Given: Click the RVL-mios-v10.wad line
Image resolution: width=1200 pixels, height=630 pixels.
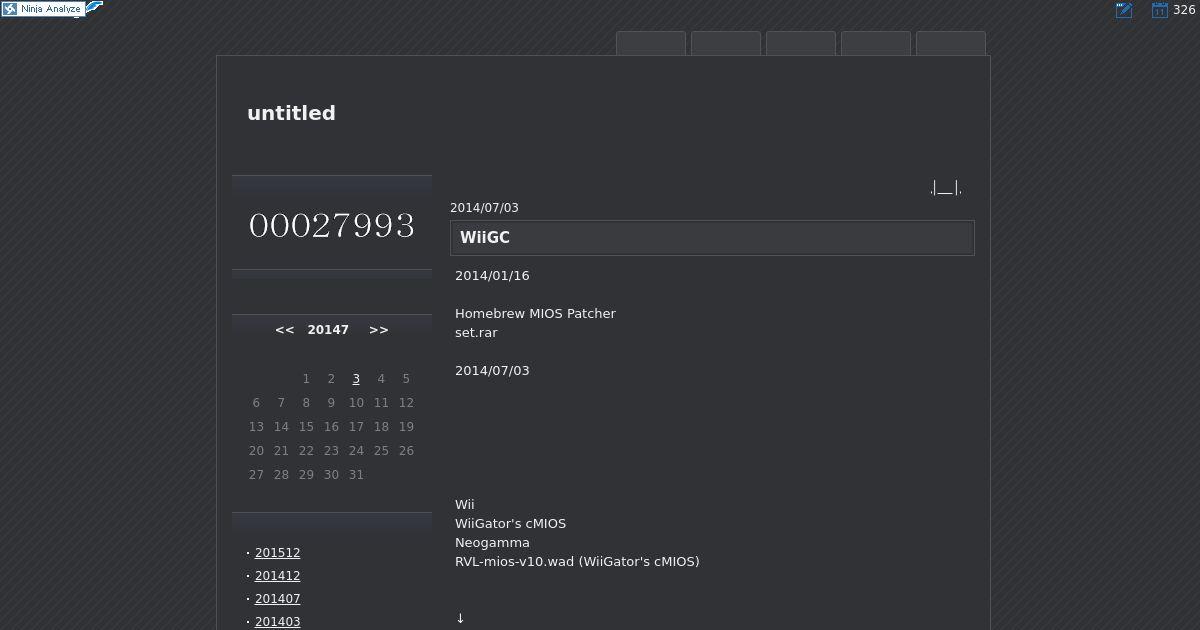Looking at the screenshot, I should pos(577,562).
